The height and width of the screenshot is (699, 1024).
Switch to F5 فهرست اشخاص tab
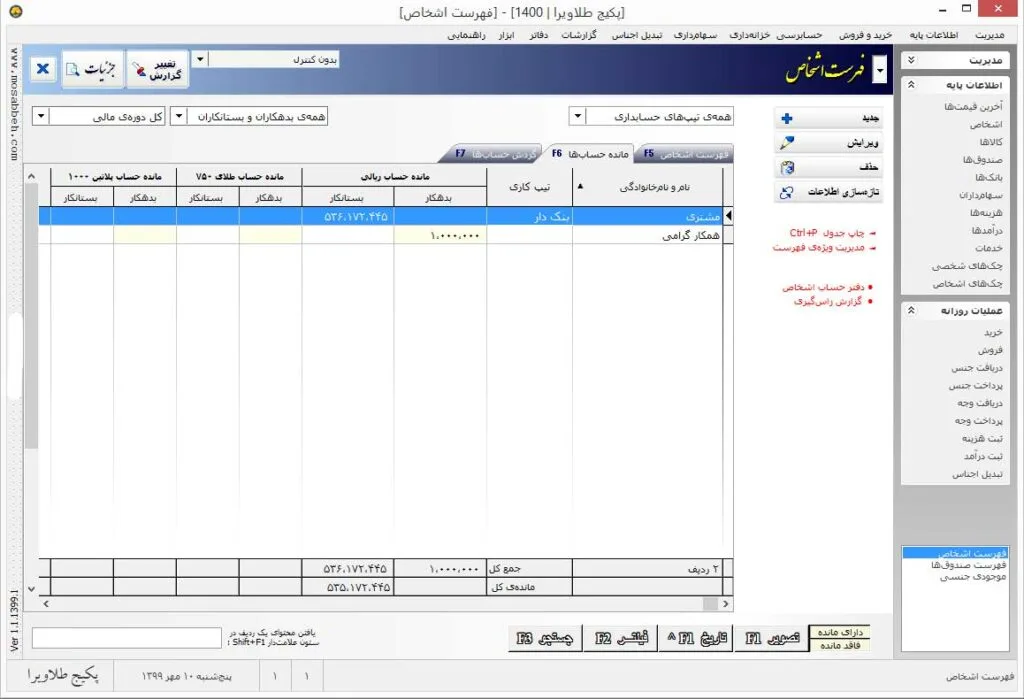(686, 154)
